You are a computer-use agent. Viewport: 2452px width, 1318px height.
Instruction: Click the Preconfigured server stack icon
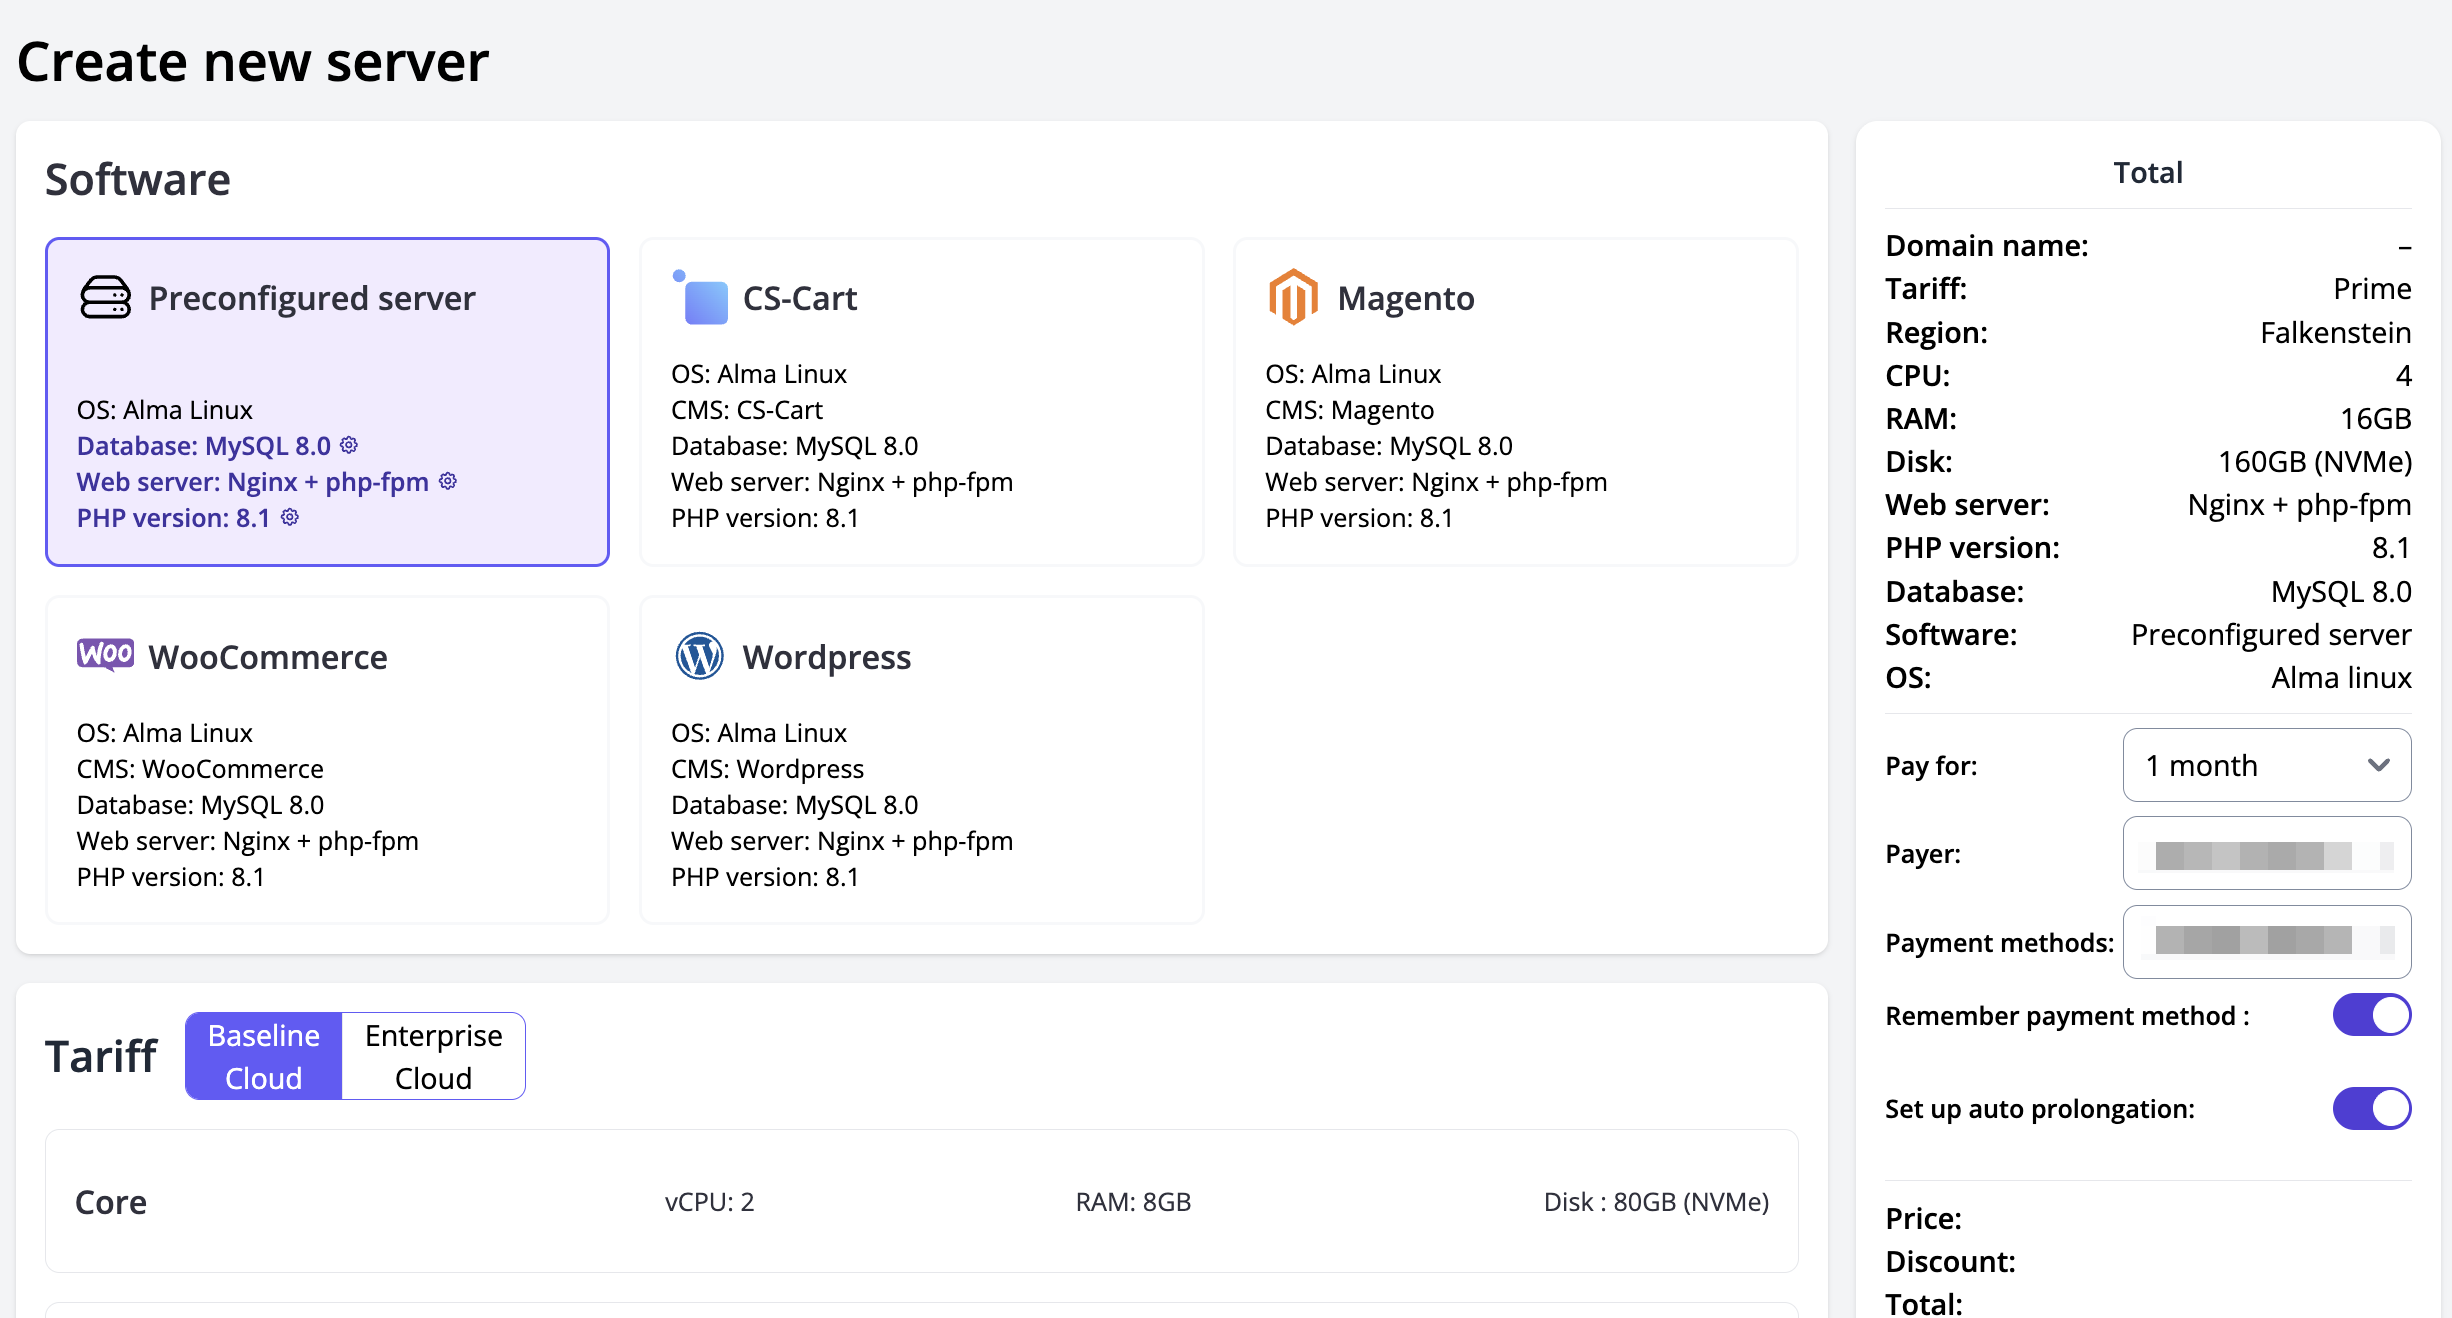tap(105, 297)
